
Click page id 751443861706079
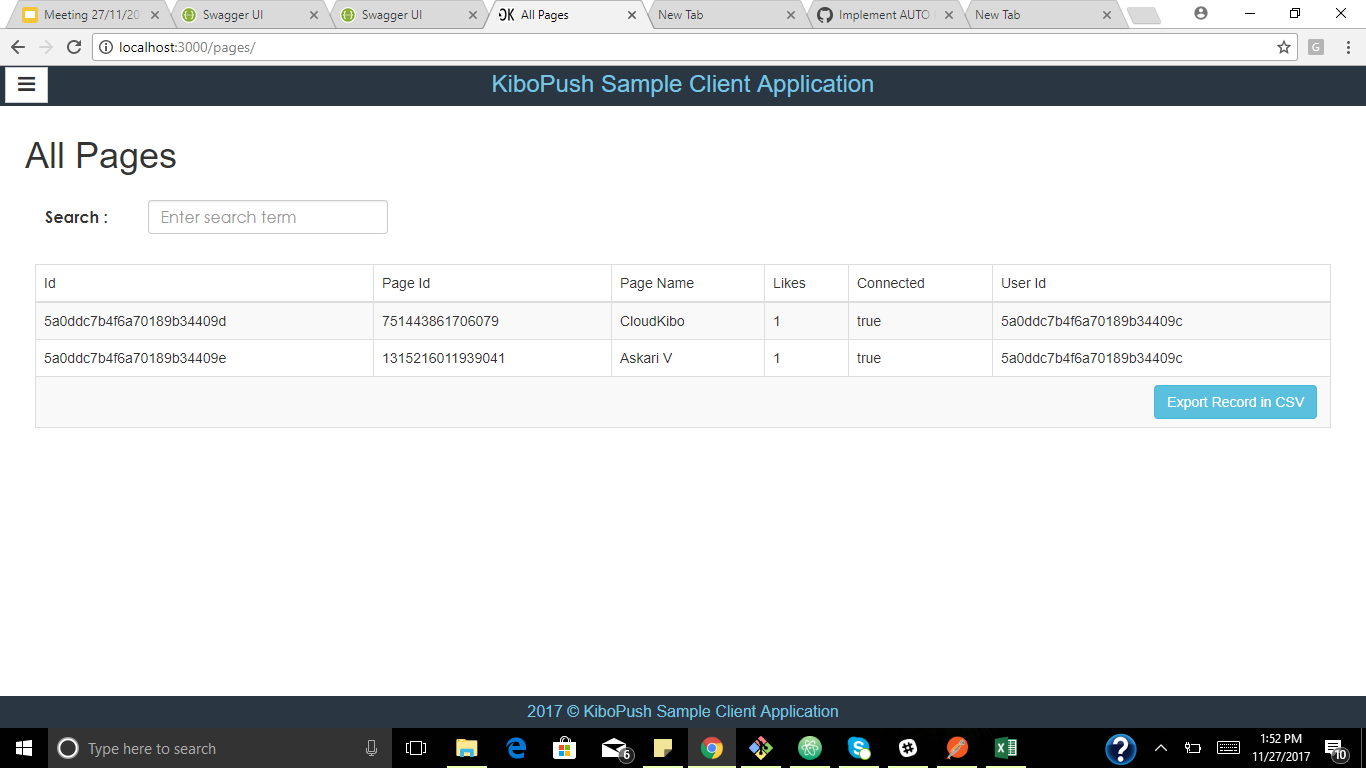pos(440,321)
